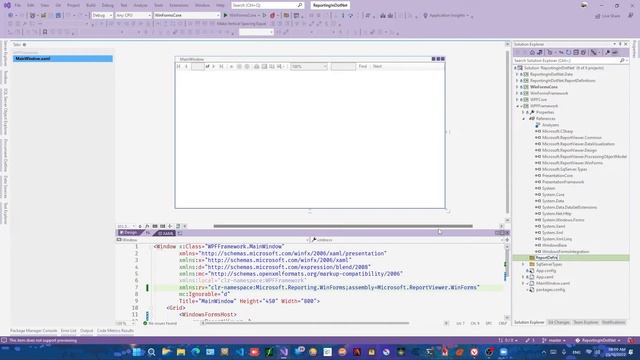The height and width of the screenshot is (360, 640).
Task: Open the Edit menu
Action: [x=31, y=5]
